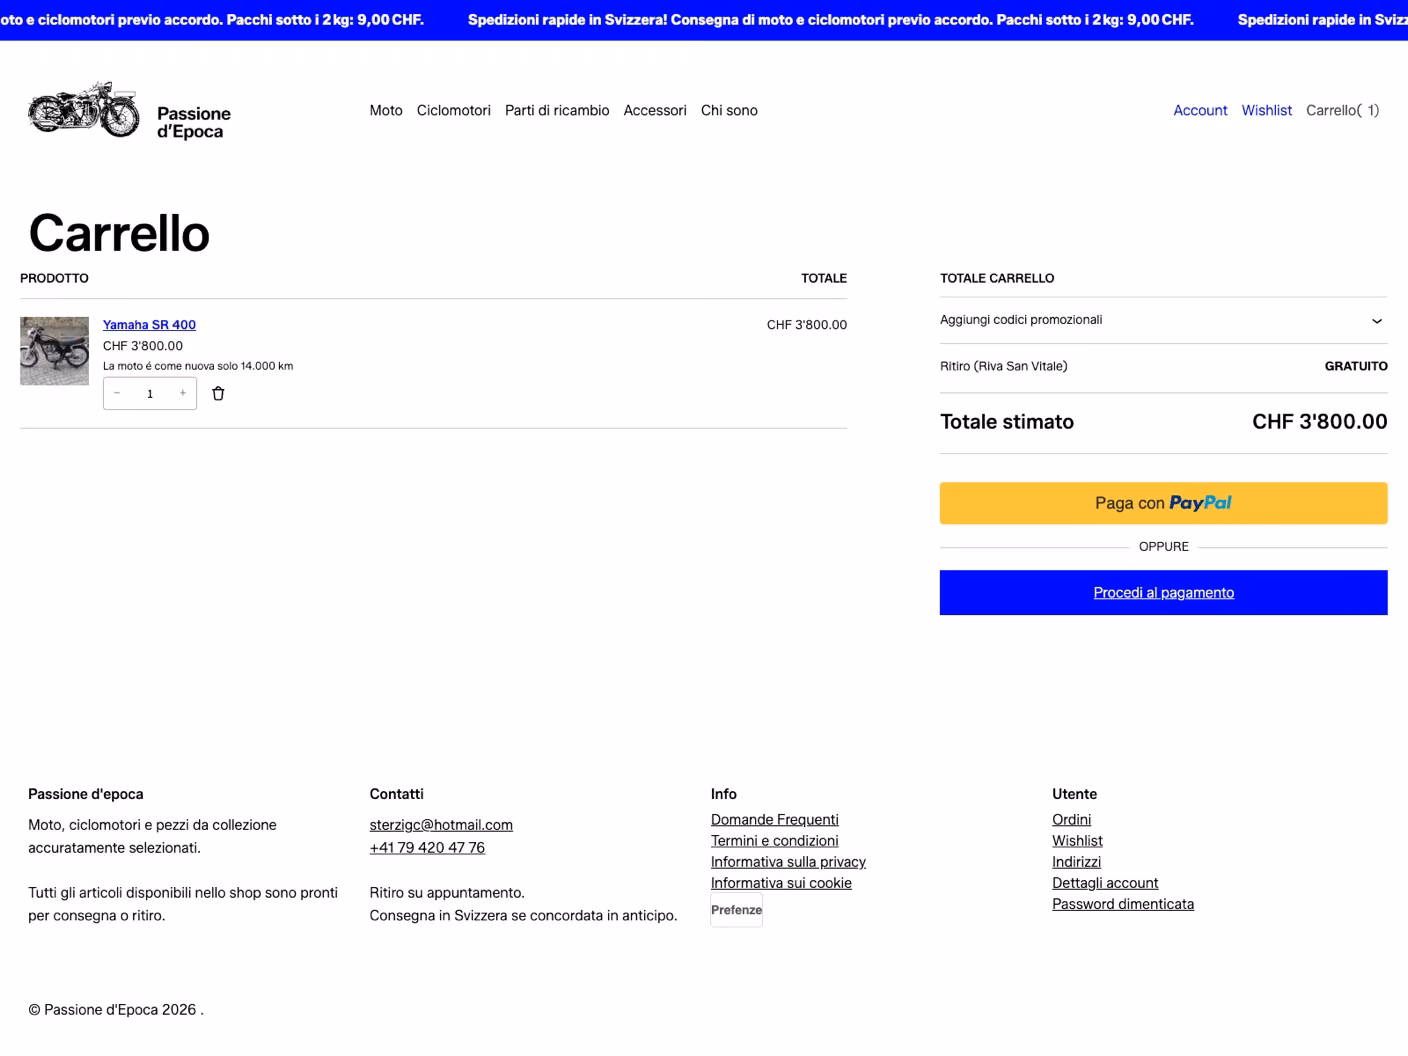This screenshot has height=1056, width=1408.
Task: Open Domande Frequenti in the footer
Action: [x=775, y=820]
